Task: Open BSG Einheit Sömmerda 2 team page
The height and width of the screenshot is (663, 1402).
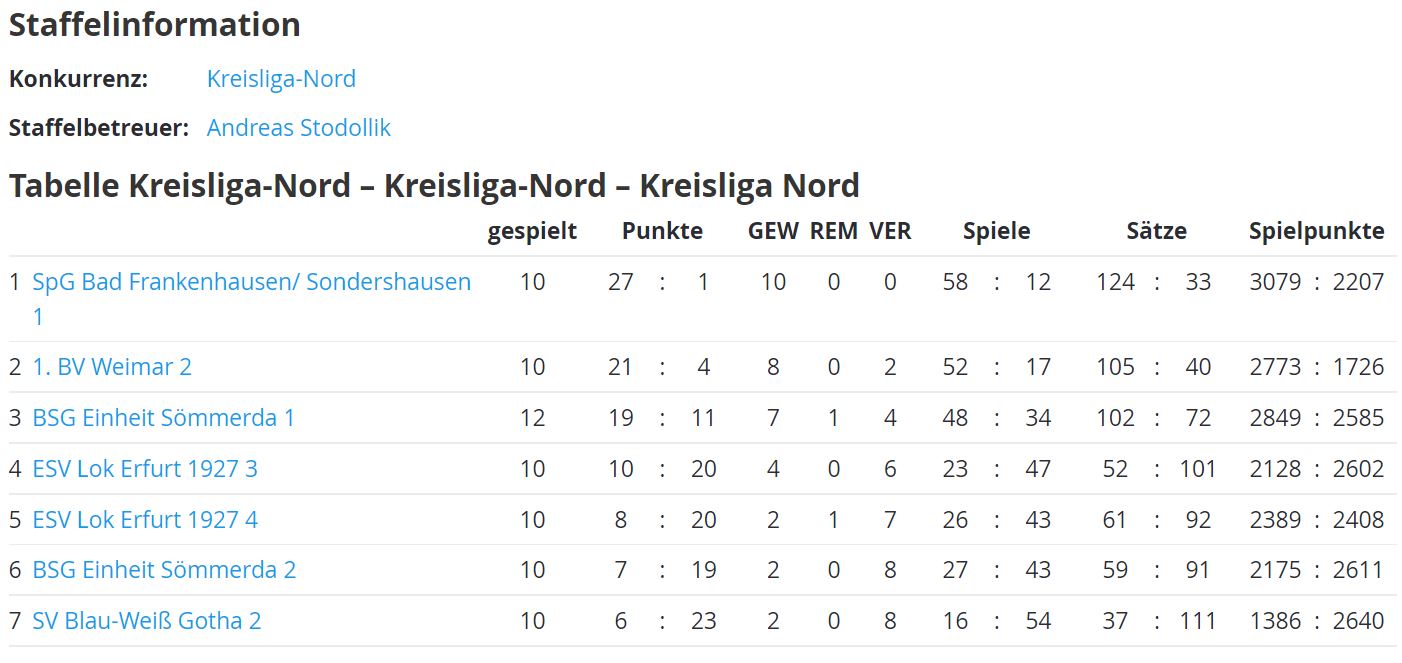Action: 165,570
